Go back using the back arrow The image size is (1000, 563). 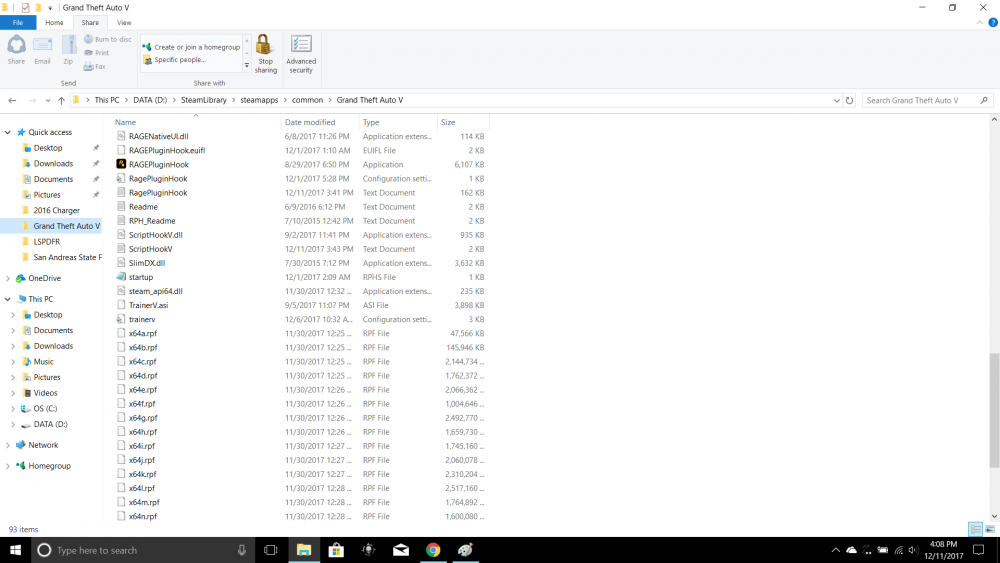click(12, 100)
